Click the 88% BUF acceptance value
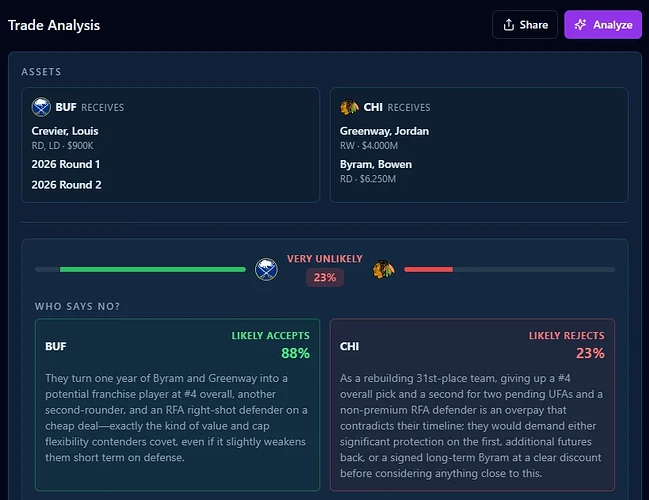The image size is (649, 500). coord(296,353)
